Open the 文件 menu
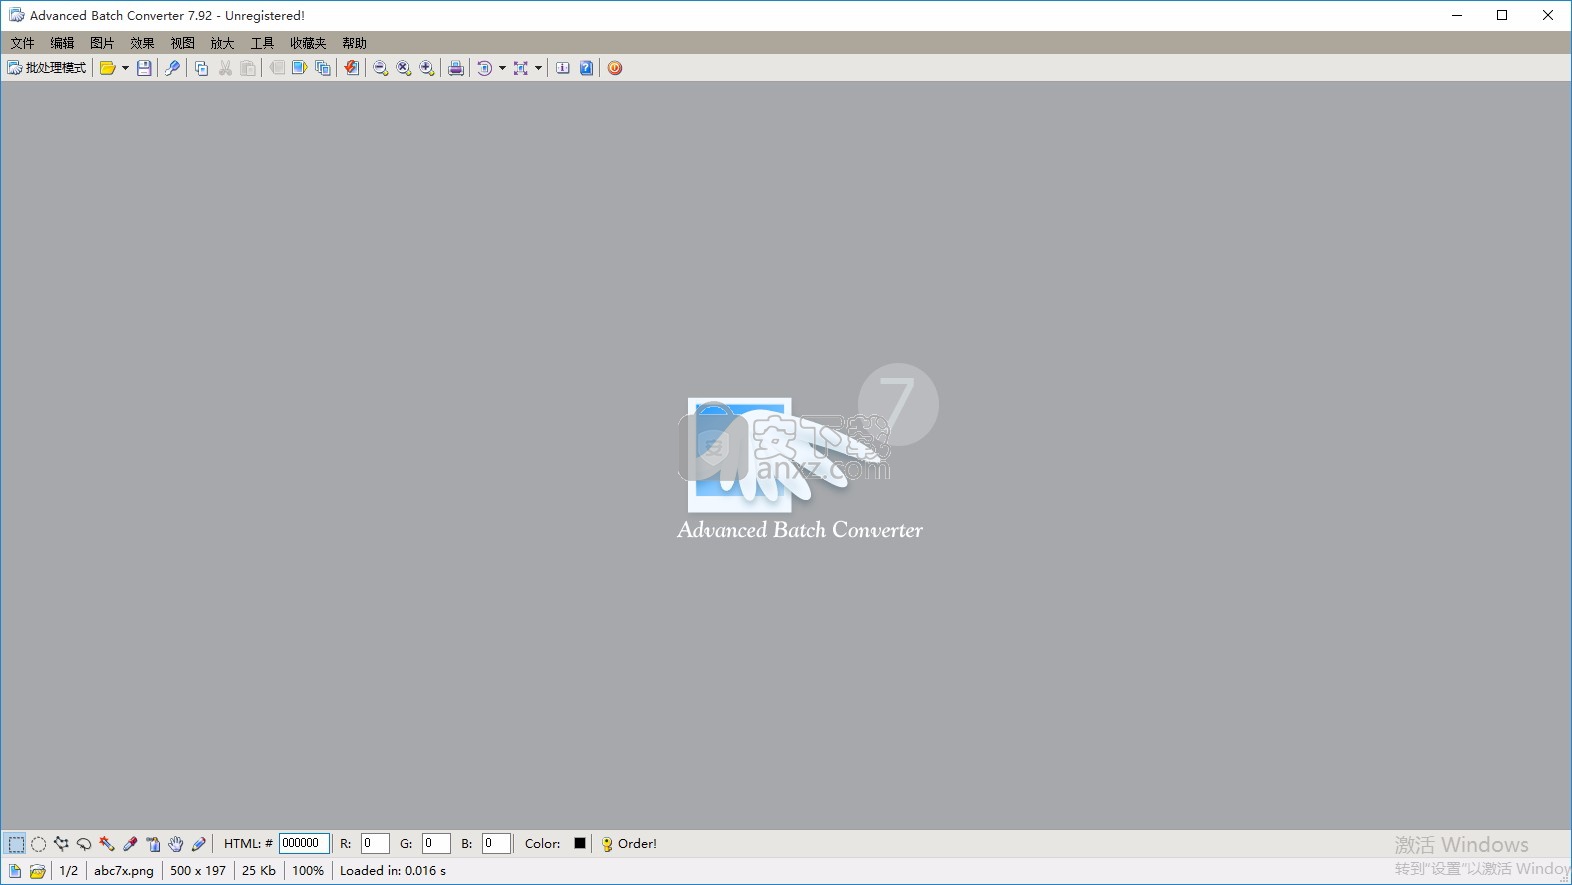Screen dimensions: 1572x885 tap(22, 43)
